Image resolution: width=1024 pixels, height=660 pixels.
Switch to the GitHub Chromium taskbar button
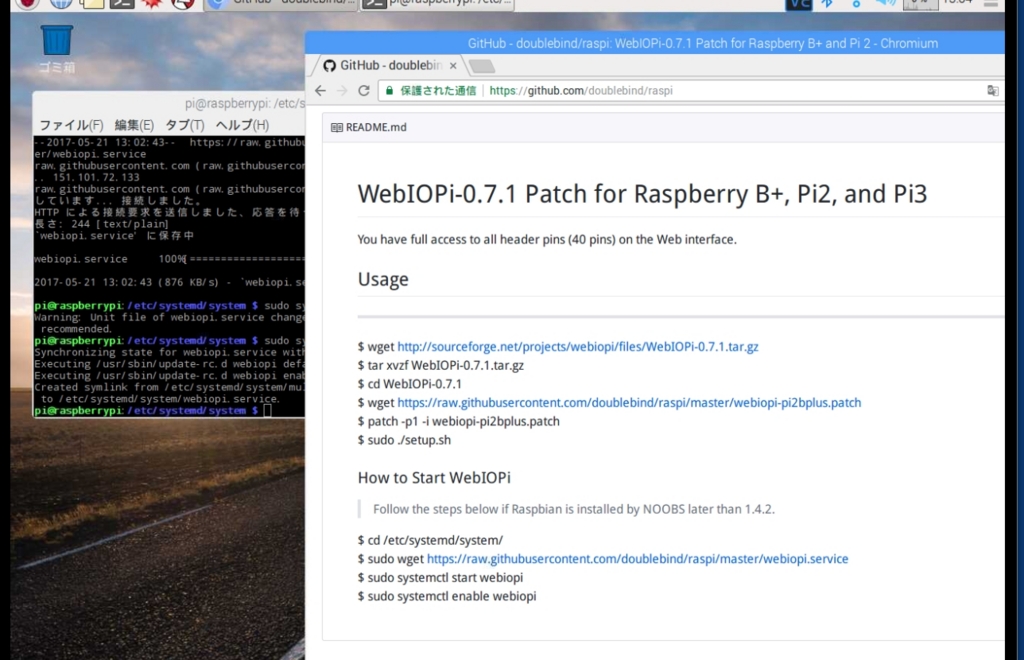pos(281,3)
